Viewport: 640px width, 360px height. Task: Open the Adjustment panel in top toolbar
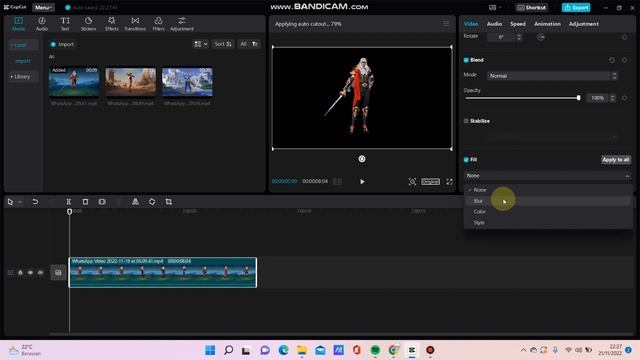tap(182, 24)
